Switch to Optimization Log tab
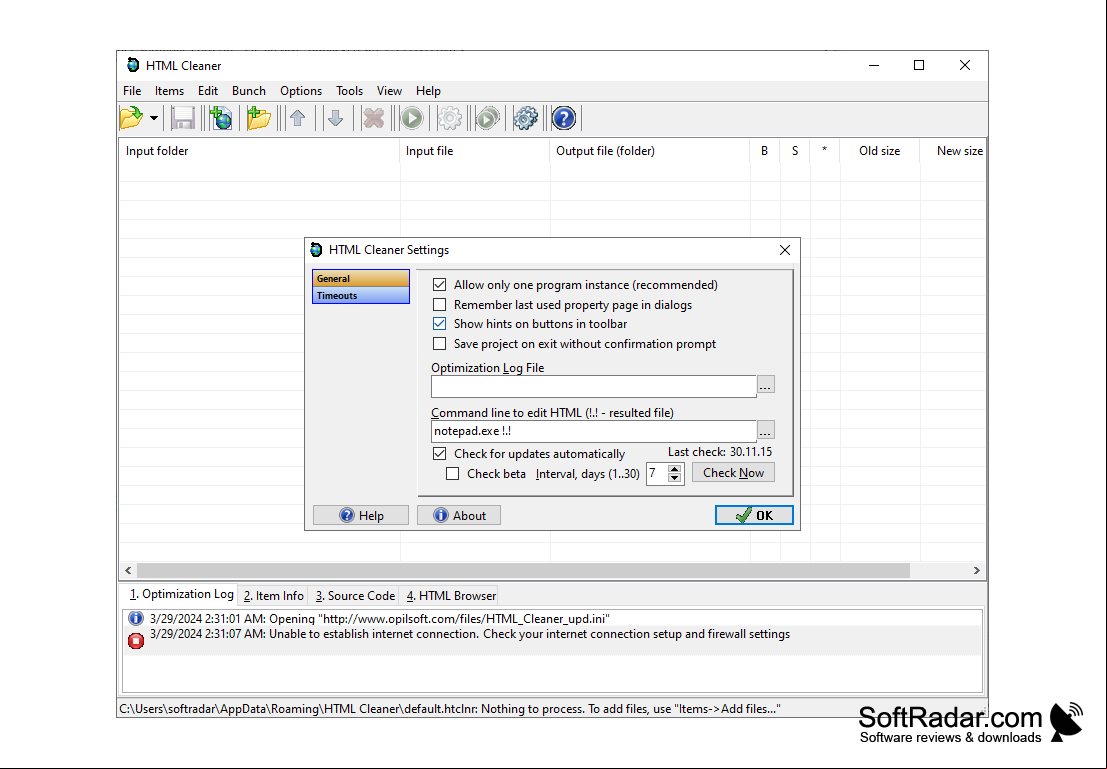The image size is (1107, 769). pyautogui.click(x=181, y=595)
